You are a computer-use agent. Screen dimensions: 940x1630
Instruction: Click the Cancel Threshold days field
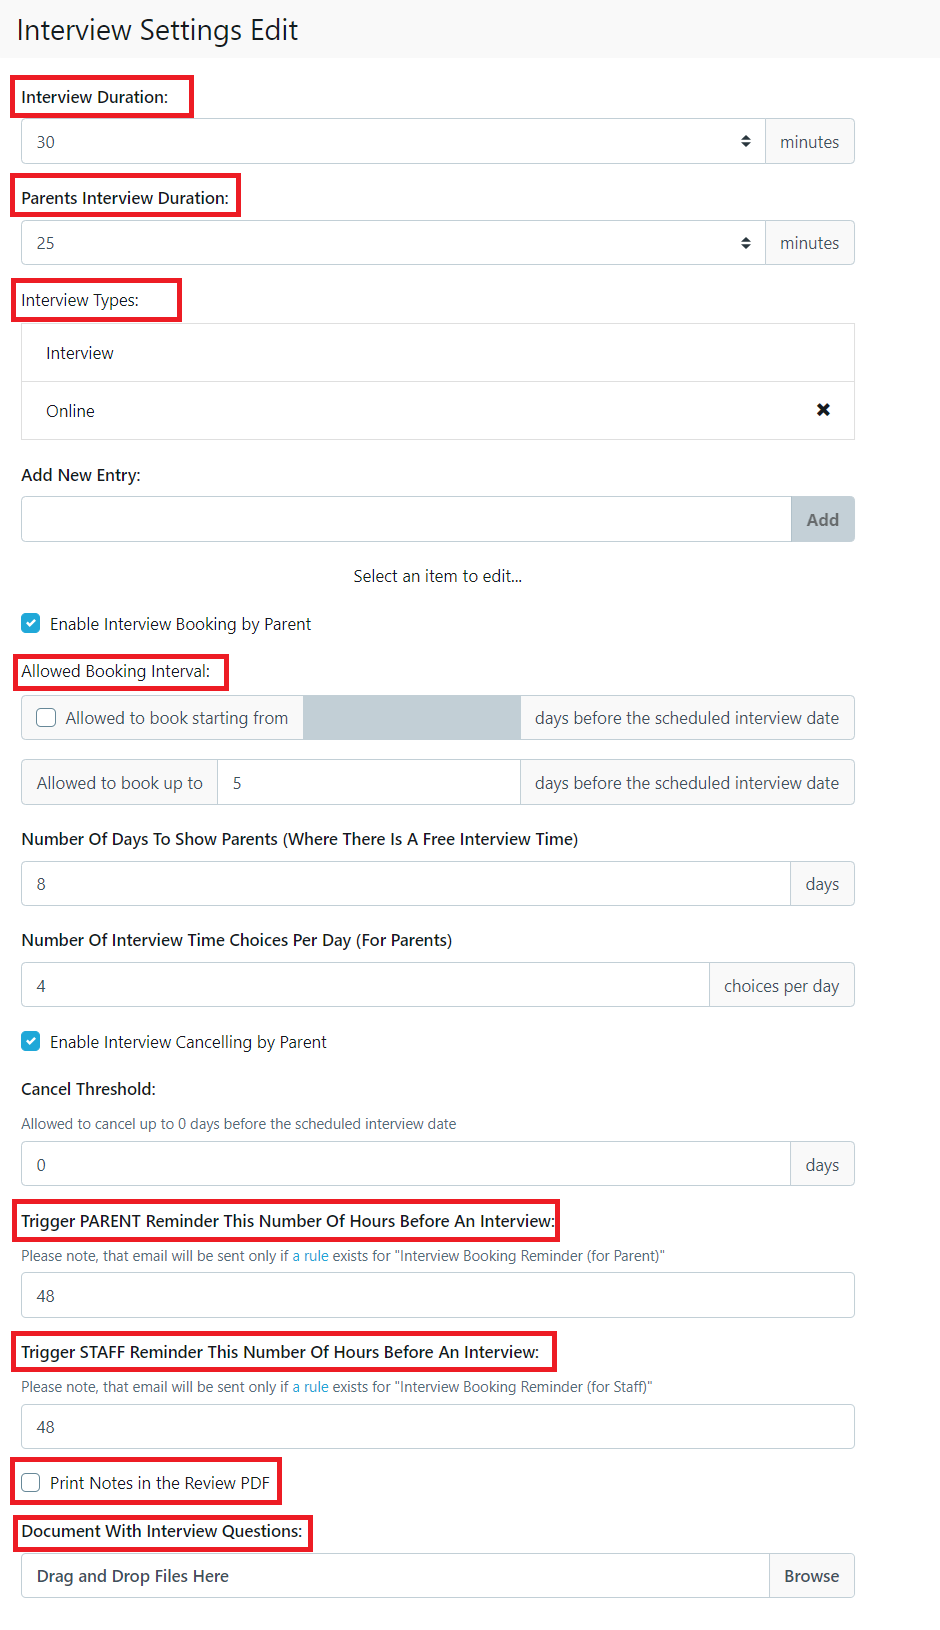click(x=405, y=1165)
